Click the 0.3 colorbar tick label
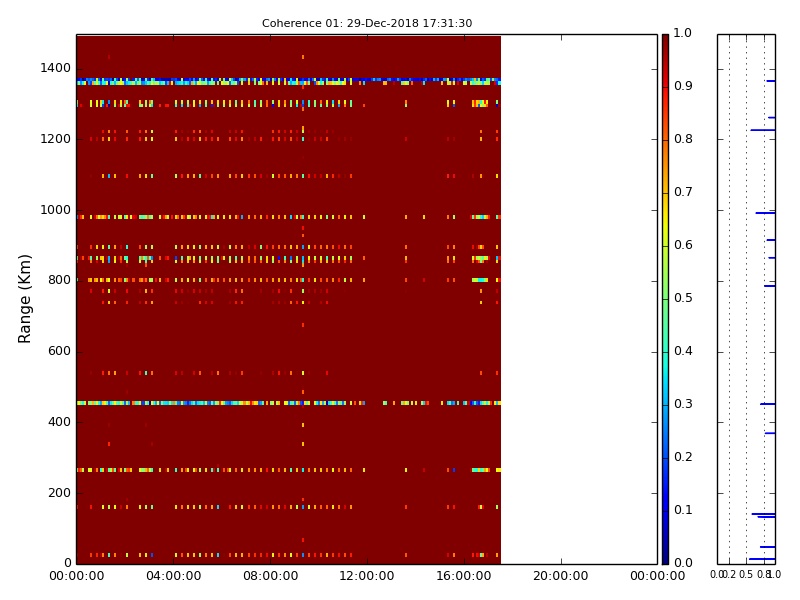800x600 pixels. coord(683,404)
